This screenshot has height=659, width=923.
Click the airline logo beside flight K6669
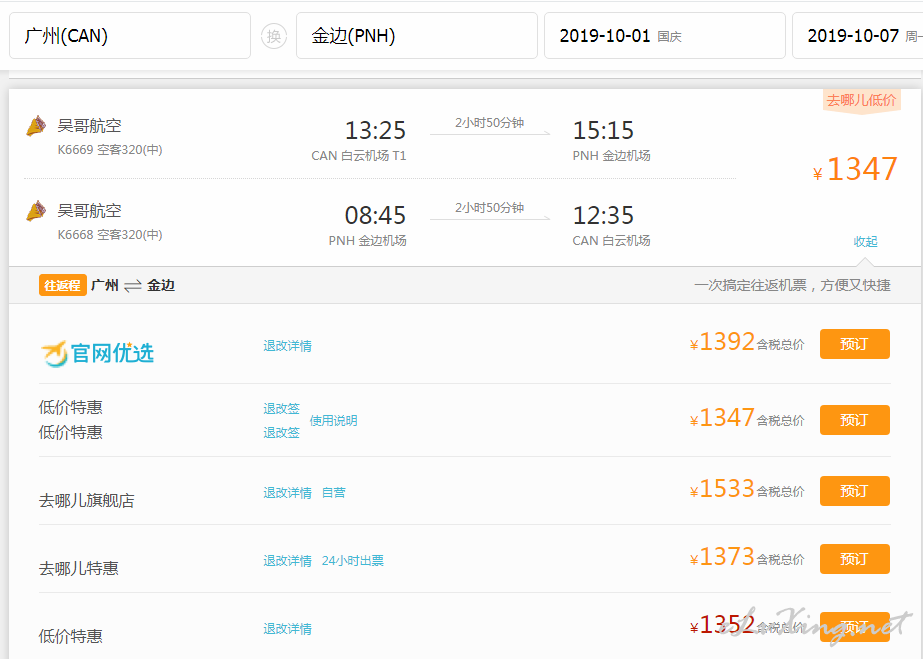point(36,126)
